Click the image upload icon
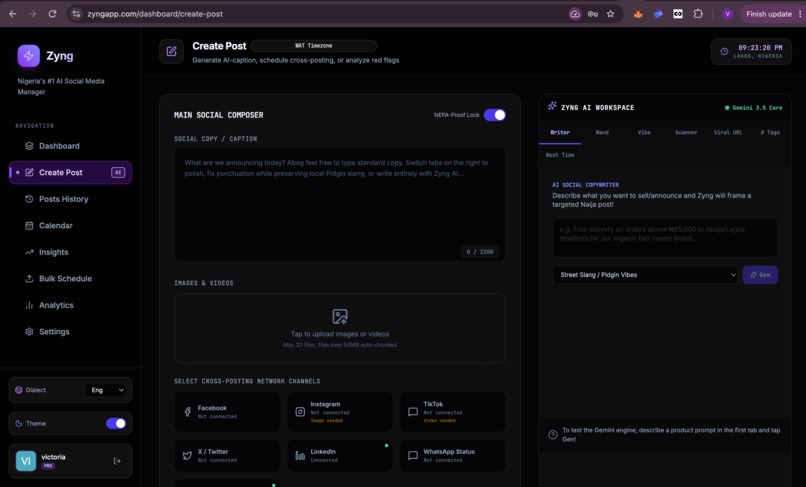The height and width of the screenshot is (487, 806). [340, 316]
